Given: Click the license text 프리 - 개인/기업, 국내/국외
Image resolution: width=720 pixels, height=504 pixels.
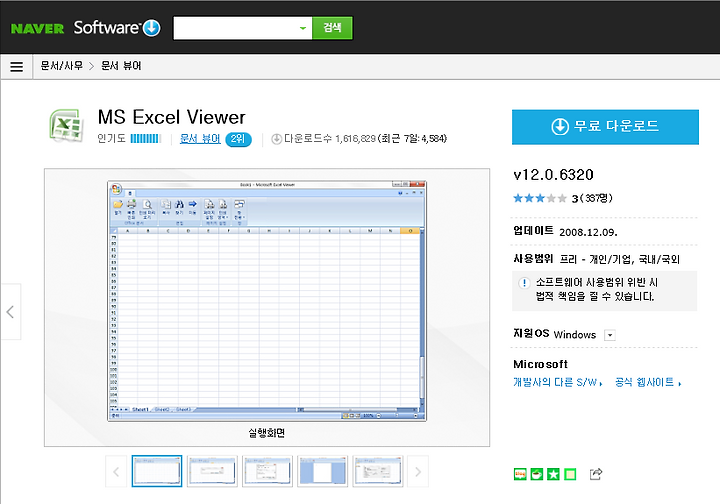Looking at the screenshot, I should (619, 259).
